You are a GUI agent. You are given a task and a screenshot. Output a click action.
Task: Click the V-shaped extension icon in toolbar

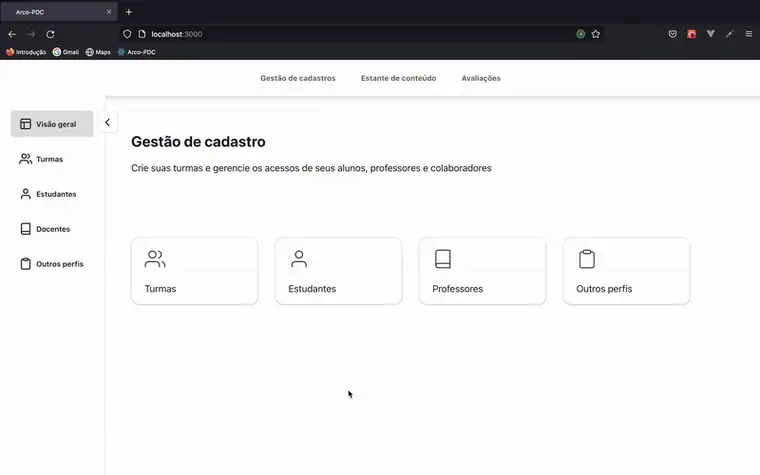[711, 34]
